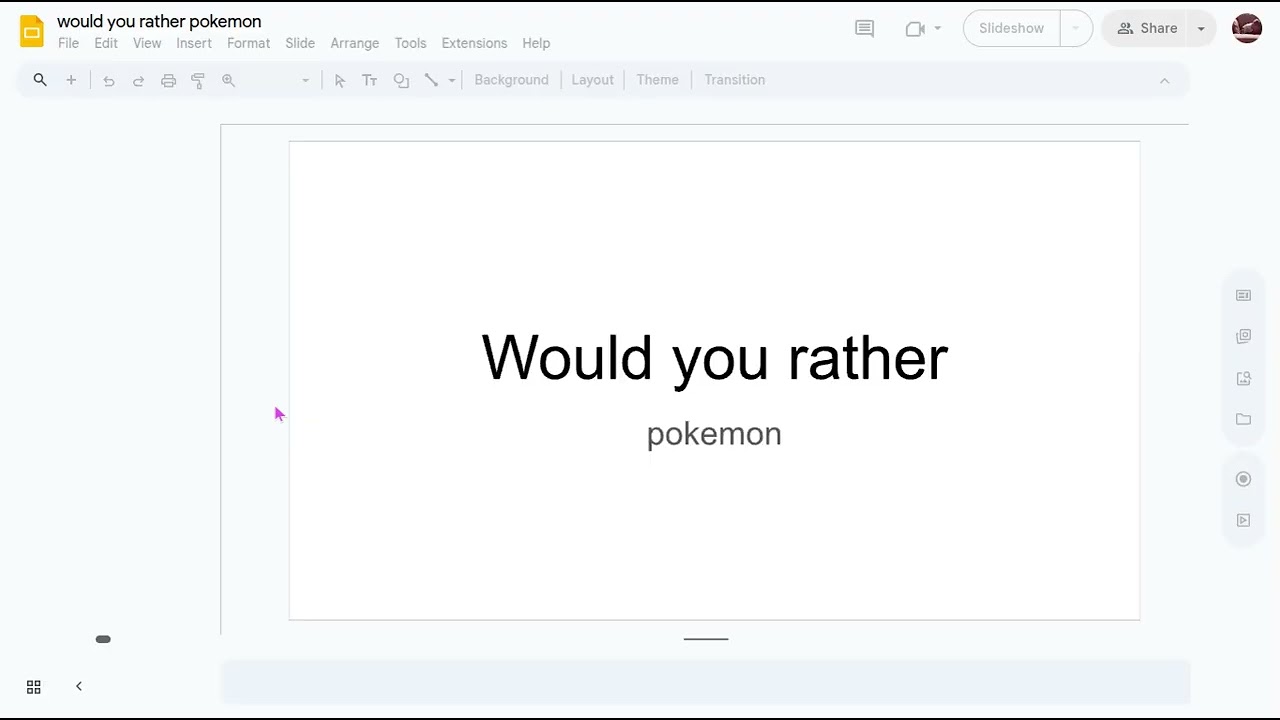Click the speaker notes field
This screenshot has height=720, width=1280.
705,682
